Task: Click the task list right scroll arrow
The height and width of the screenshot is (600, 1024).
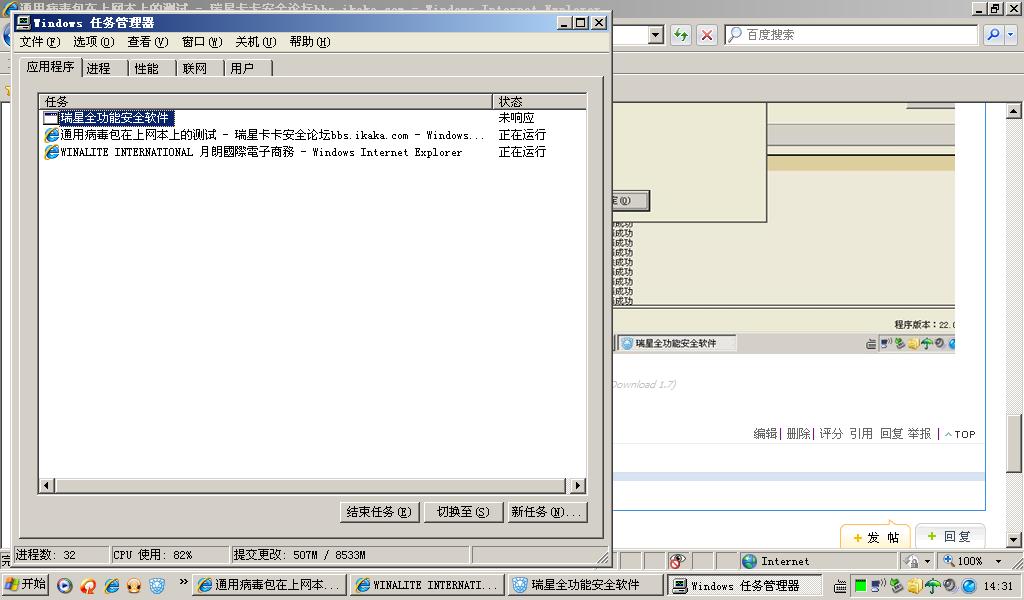Action: (x=577, y=485)
